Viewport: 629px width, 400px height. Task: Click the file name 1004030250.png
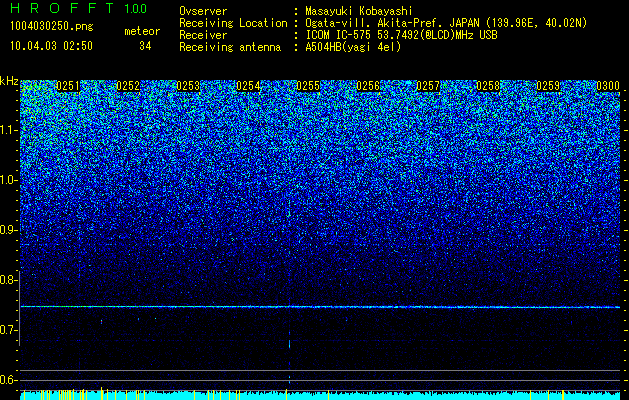pyautogui.click(x=51, y=27)
